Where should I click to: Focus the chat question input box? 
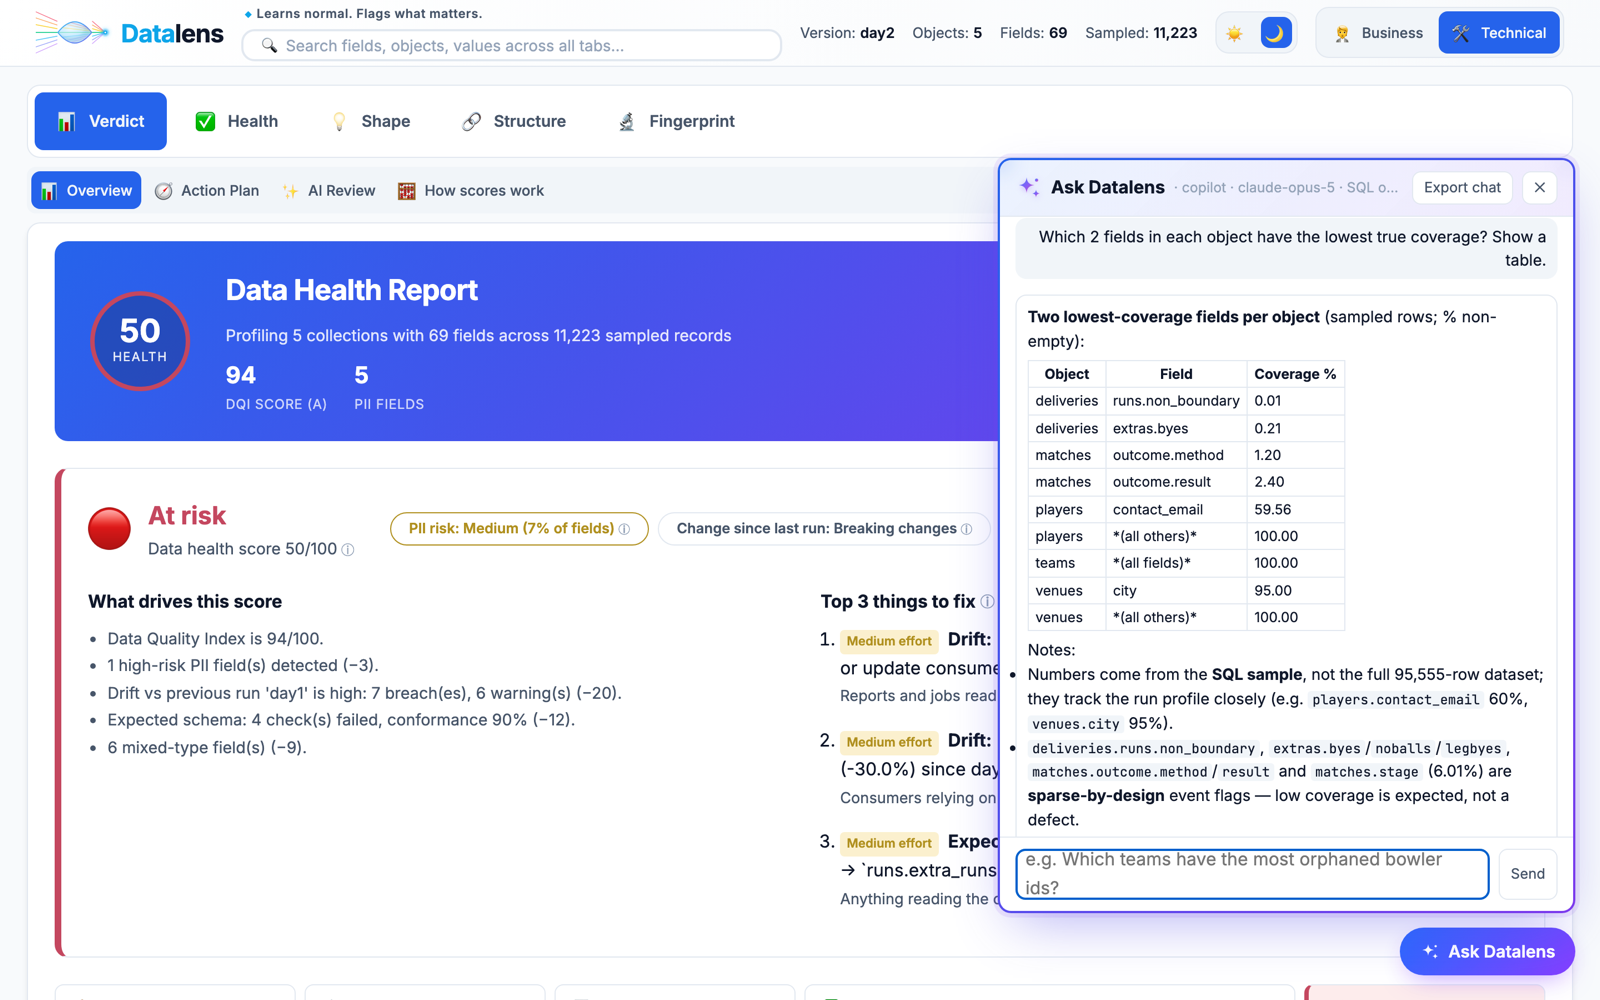(x=1252, y=874)
